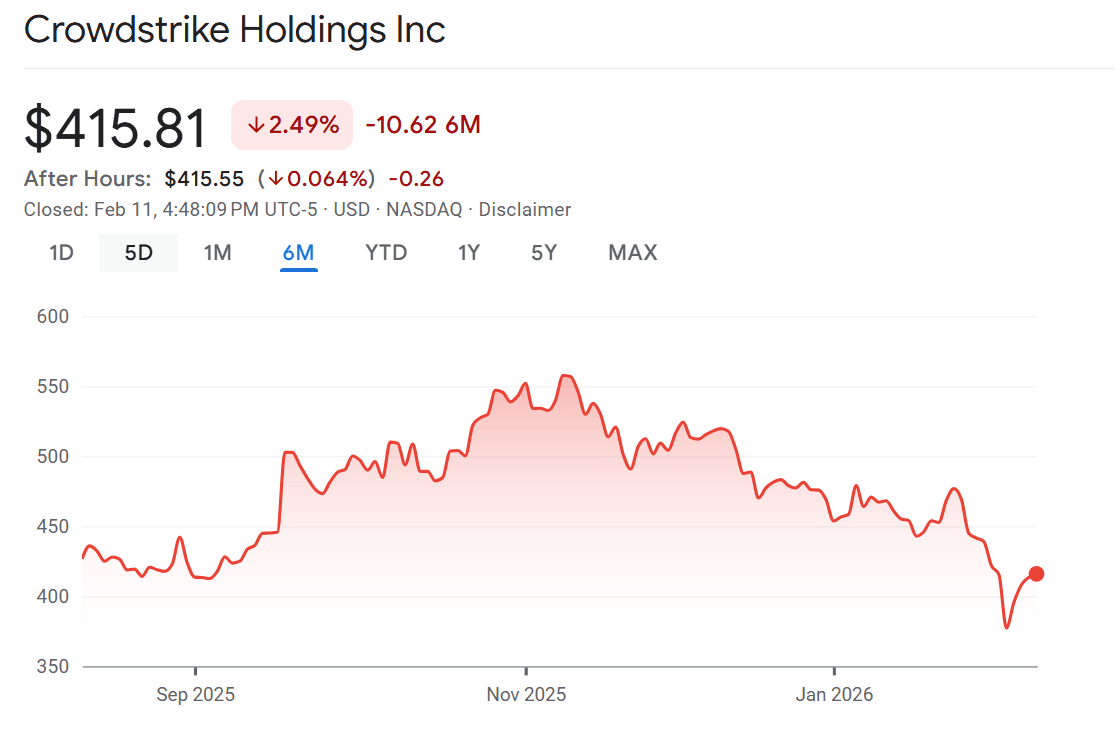Image resolution: width=1115 pixels, height=734 pixels.
Task: Switch to the 5D range tab
Action: (138, 253)
